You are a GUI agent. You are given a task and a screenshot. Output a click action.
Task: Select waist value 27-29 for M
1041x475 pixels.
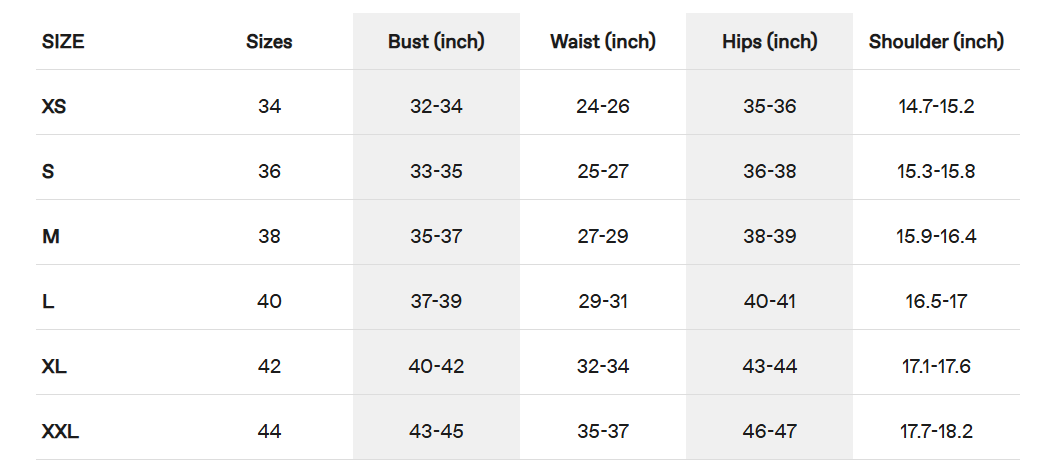pyautogui.click(x=603, y=237)
